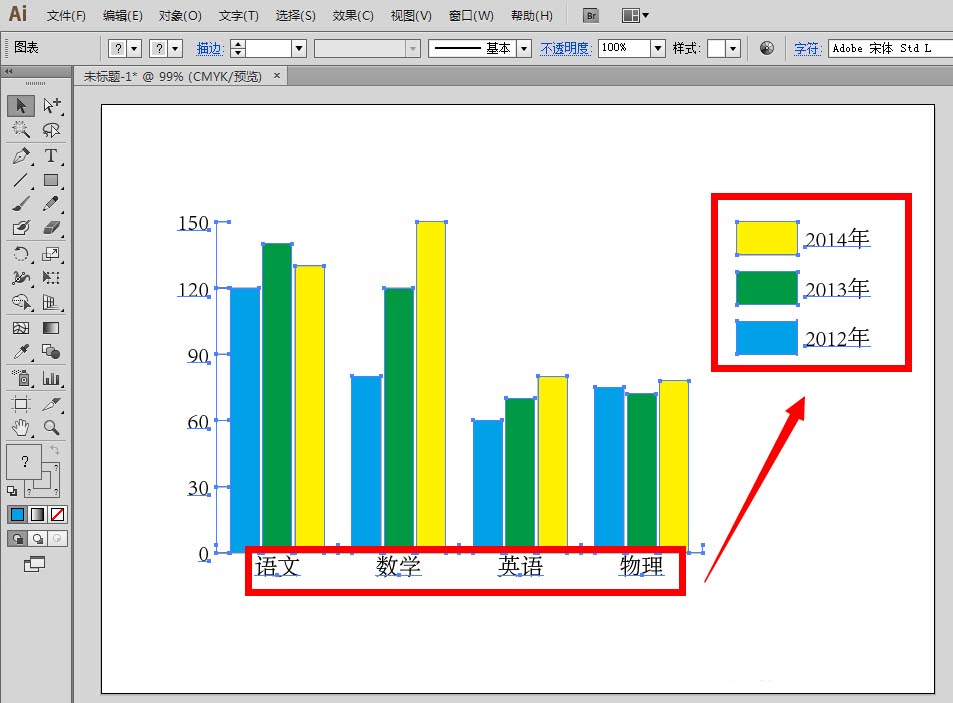953x703 pixels.
Task: Enable Draw Normal mode
Action: tap(17, 538)
